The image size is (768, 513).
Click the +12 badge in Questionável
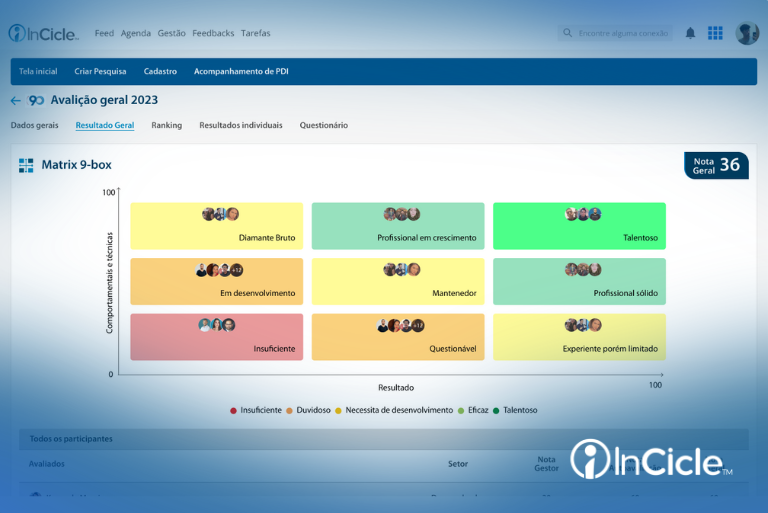[x=418, y=325]
